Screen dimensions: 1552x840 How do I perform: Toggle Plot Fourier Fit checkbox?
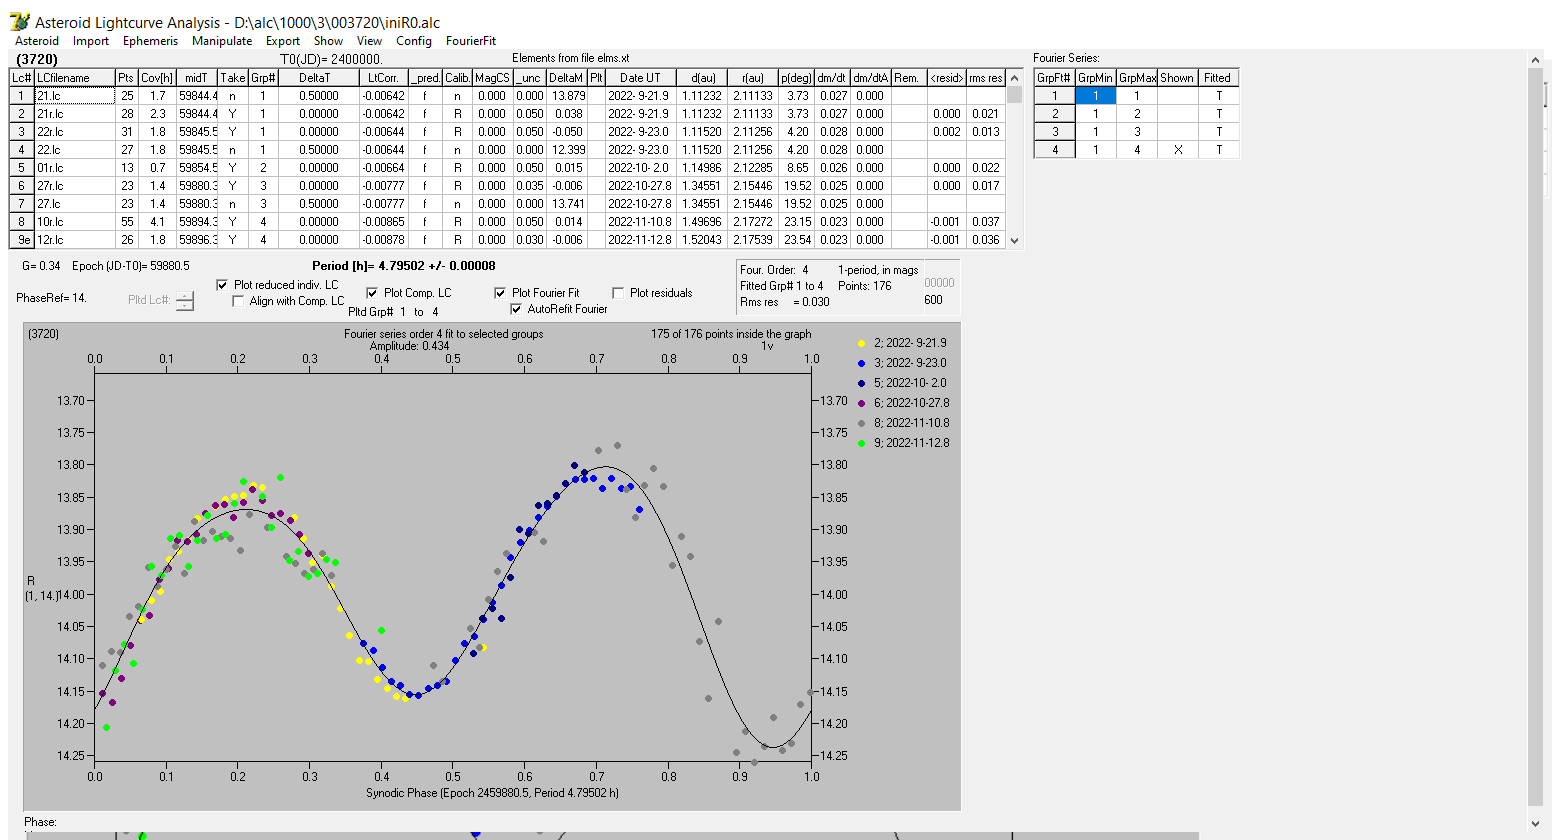point(500,293)
